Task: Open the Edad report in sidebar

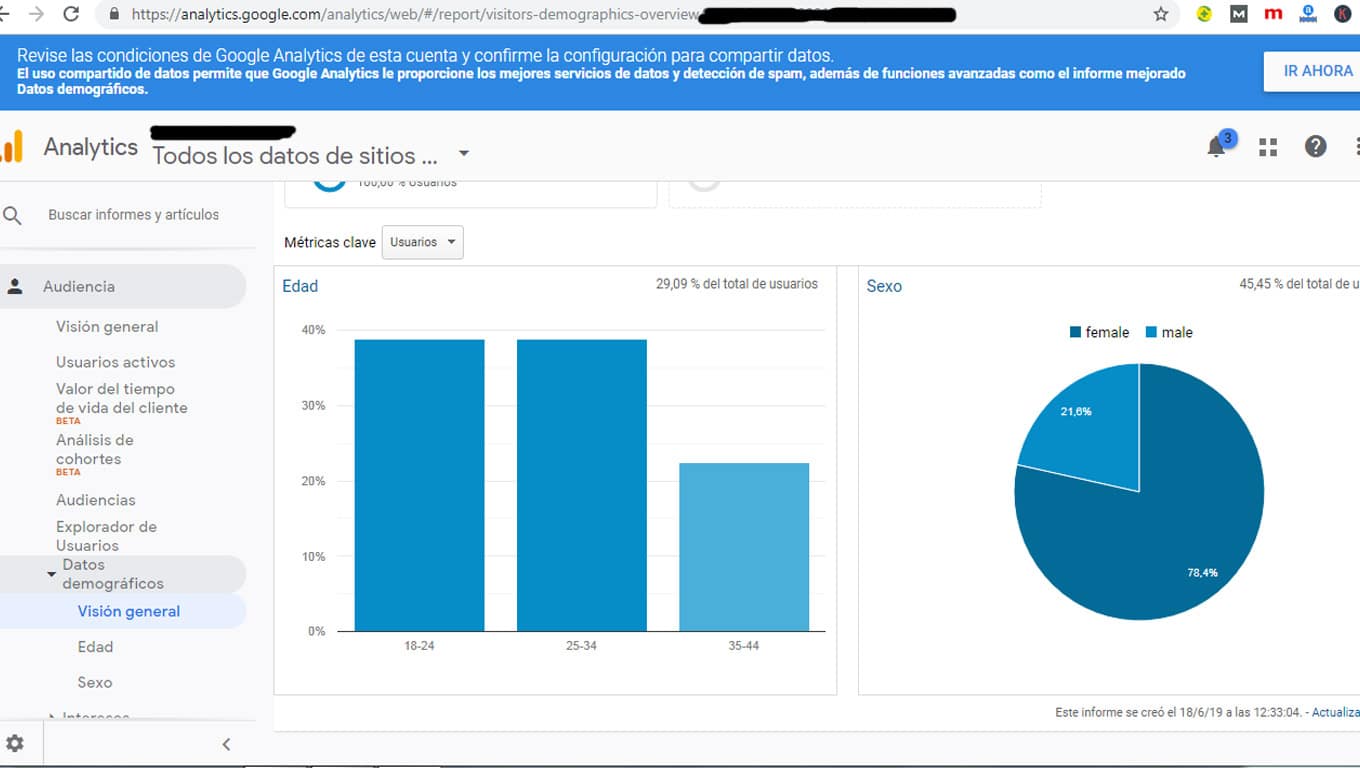Action: (95, 647)
